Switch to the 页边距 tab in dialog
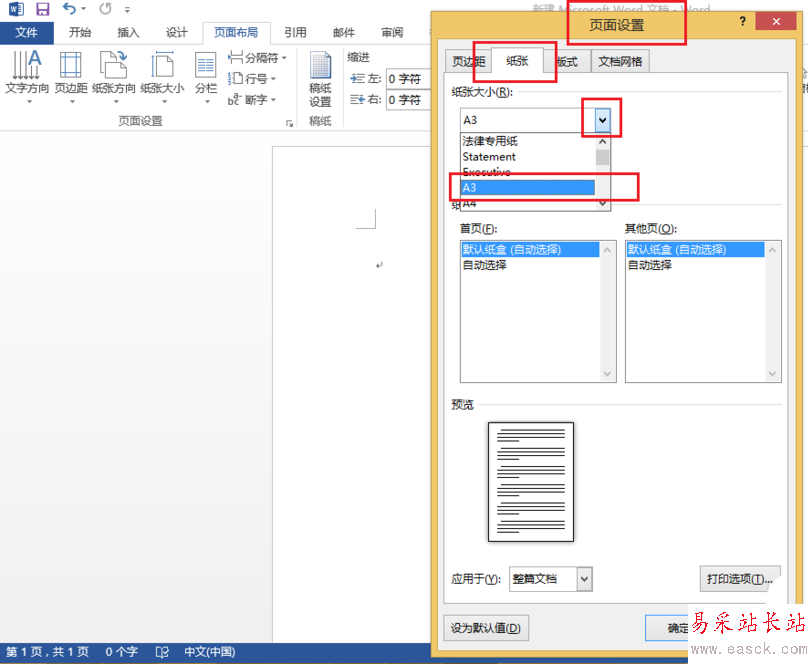The height and width of the screenshot is (664, 808). tap(468, 62)
